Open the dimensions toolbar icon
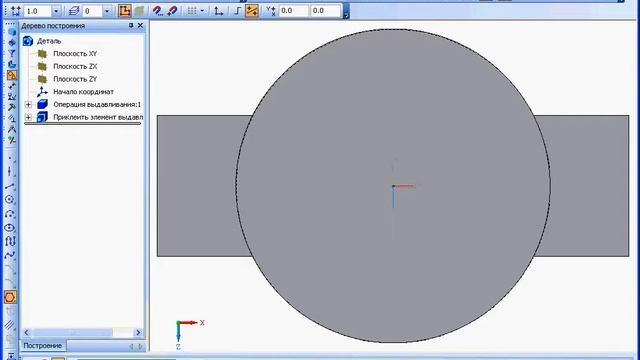This screenshot has width=640, height=360. pos(11,86)
